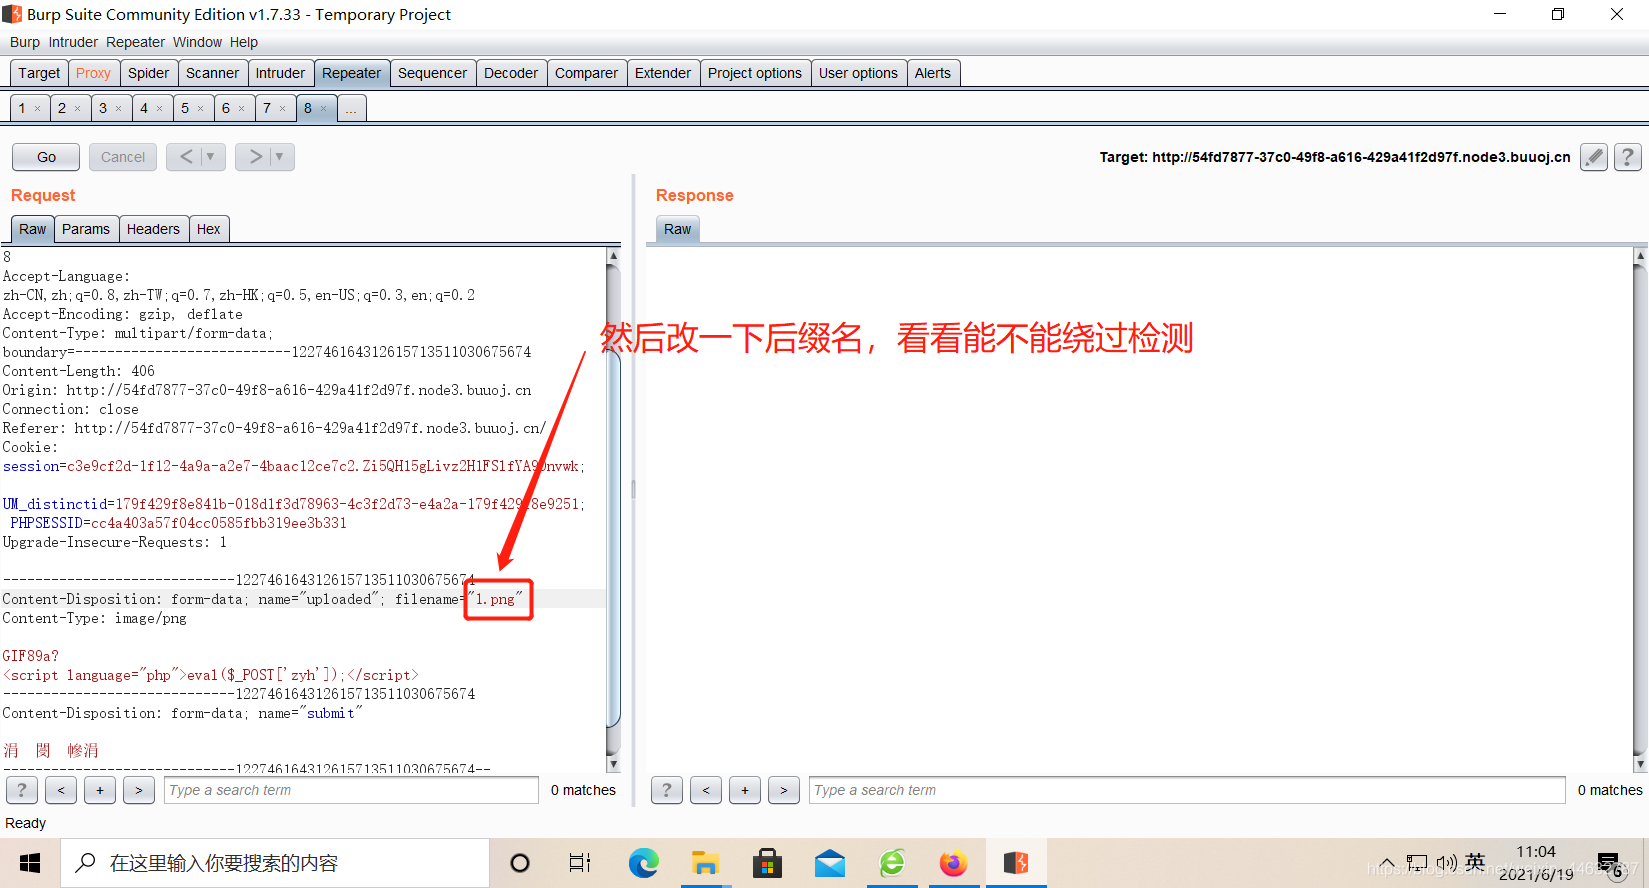View request Headers tab

[153, 229]
